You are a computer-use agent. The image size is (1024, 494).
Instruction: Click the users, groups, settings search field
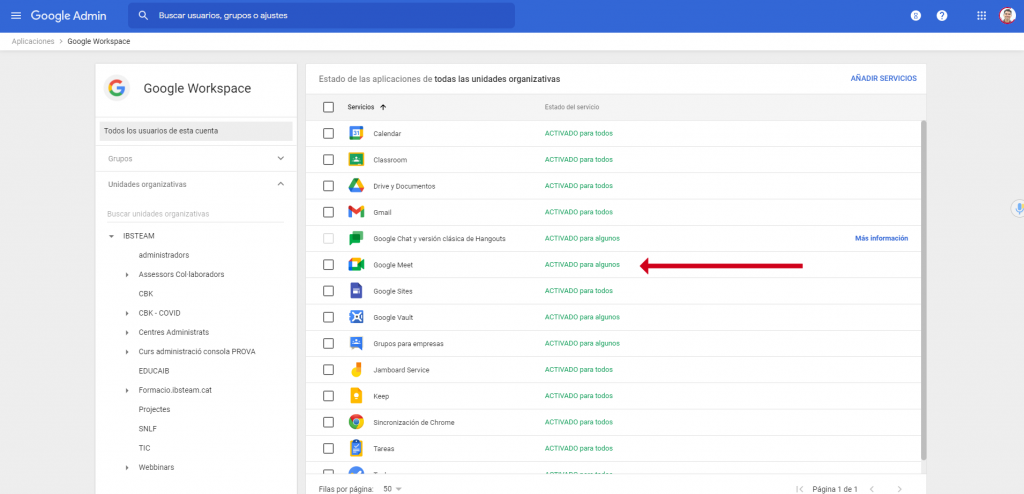(x=321, y=15)
